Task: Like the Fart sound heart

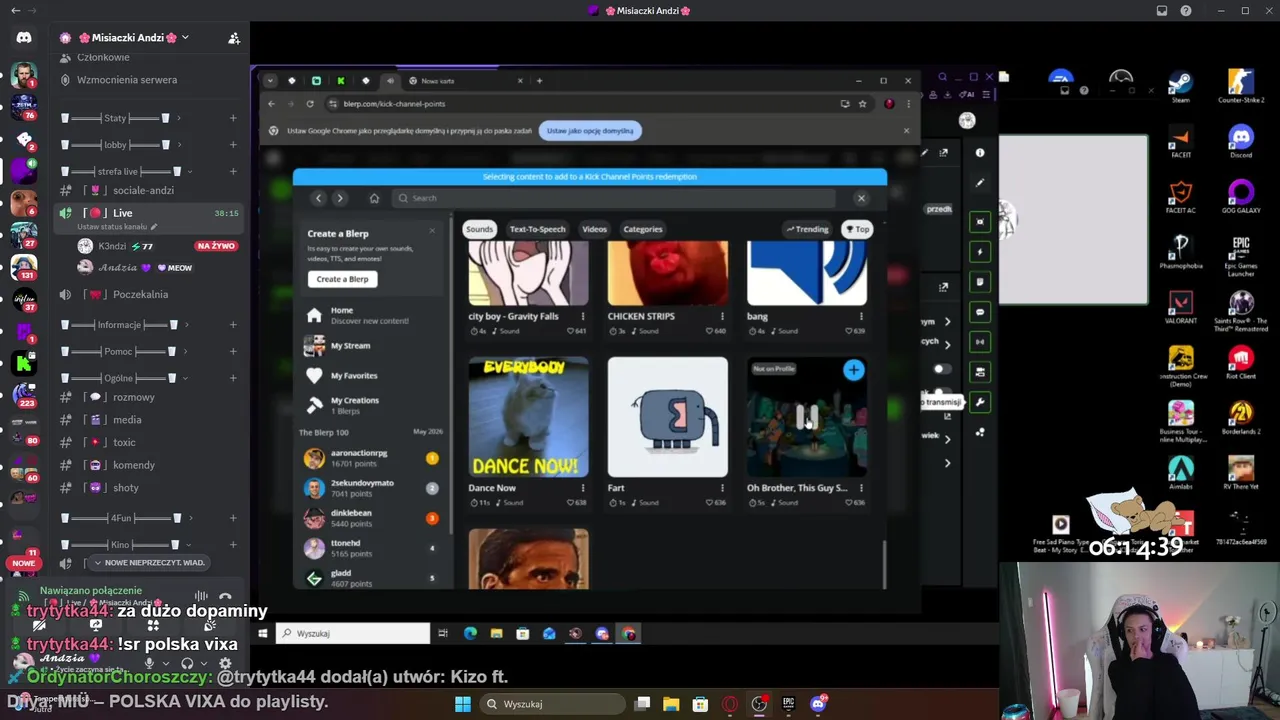Action: click(x=709, y=503)
